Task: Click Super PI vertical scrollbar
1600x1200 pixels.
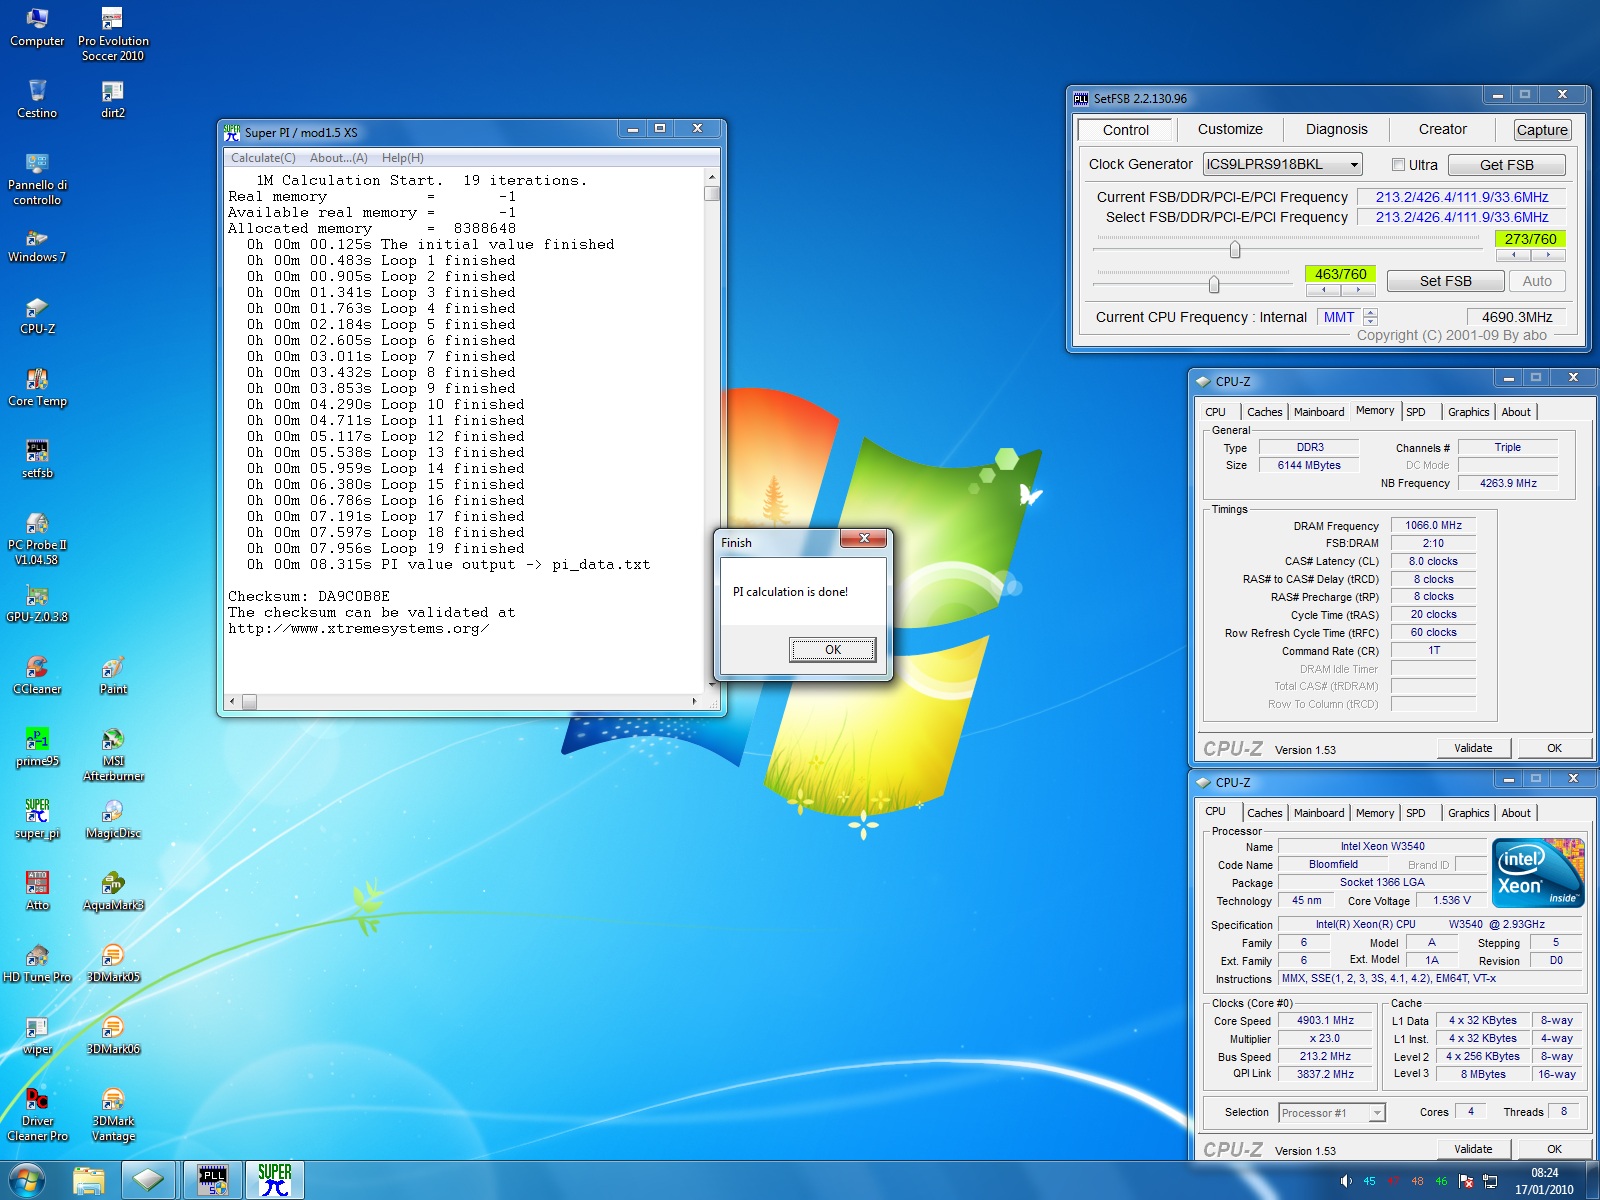Action: (x=712, y=431)
